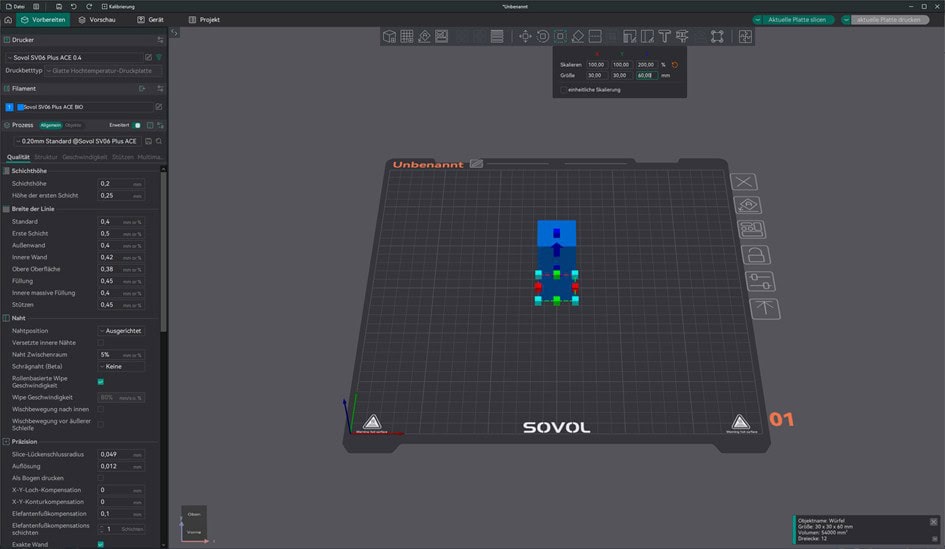Remove plate using the X icon
The width and height of the screenshot is (945, 549).
(744, 182)
